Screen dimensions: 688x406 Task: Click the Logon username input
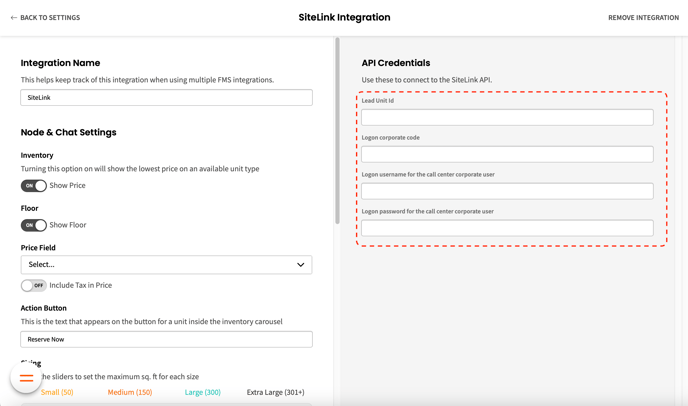pos(507,191)
